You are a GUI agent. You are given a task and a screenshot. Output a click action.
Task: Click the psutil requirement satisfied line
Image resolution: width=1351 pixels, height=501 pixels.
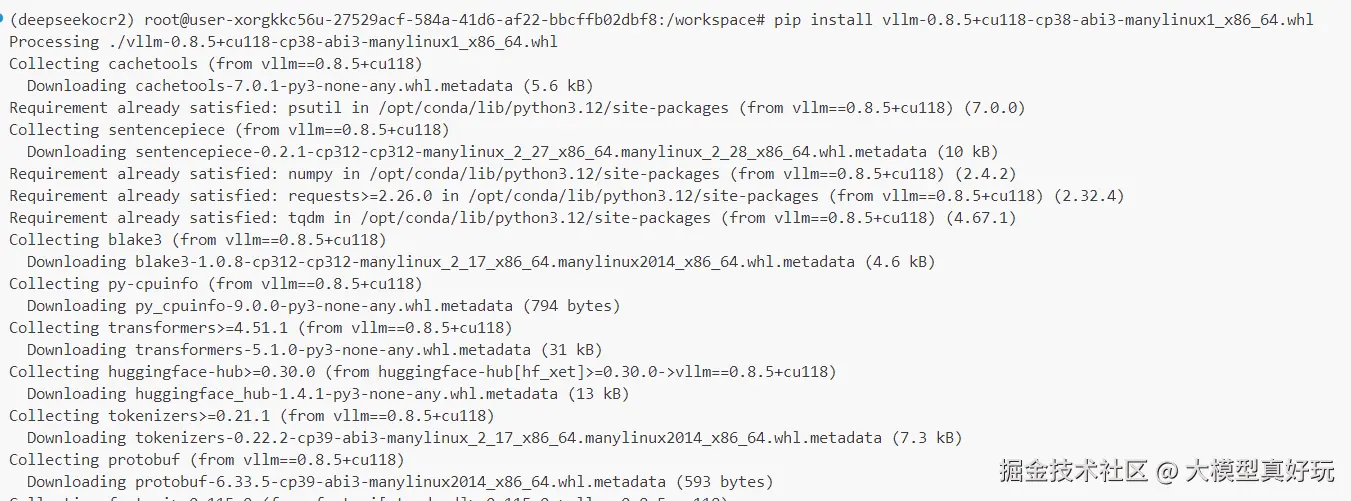click(517, 108)
